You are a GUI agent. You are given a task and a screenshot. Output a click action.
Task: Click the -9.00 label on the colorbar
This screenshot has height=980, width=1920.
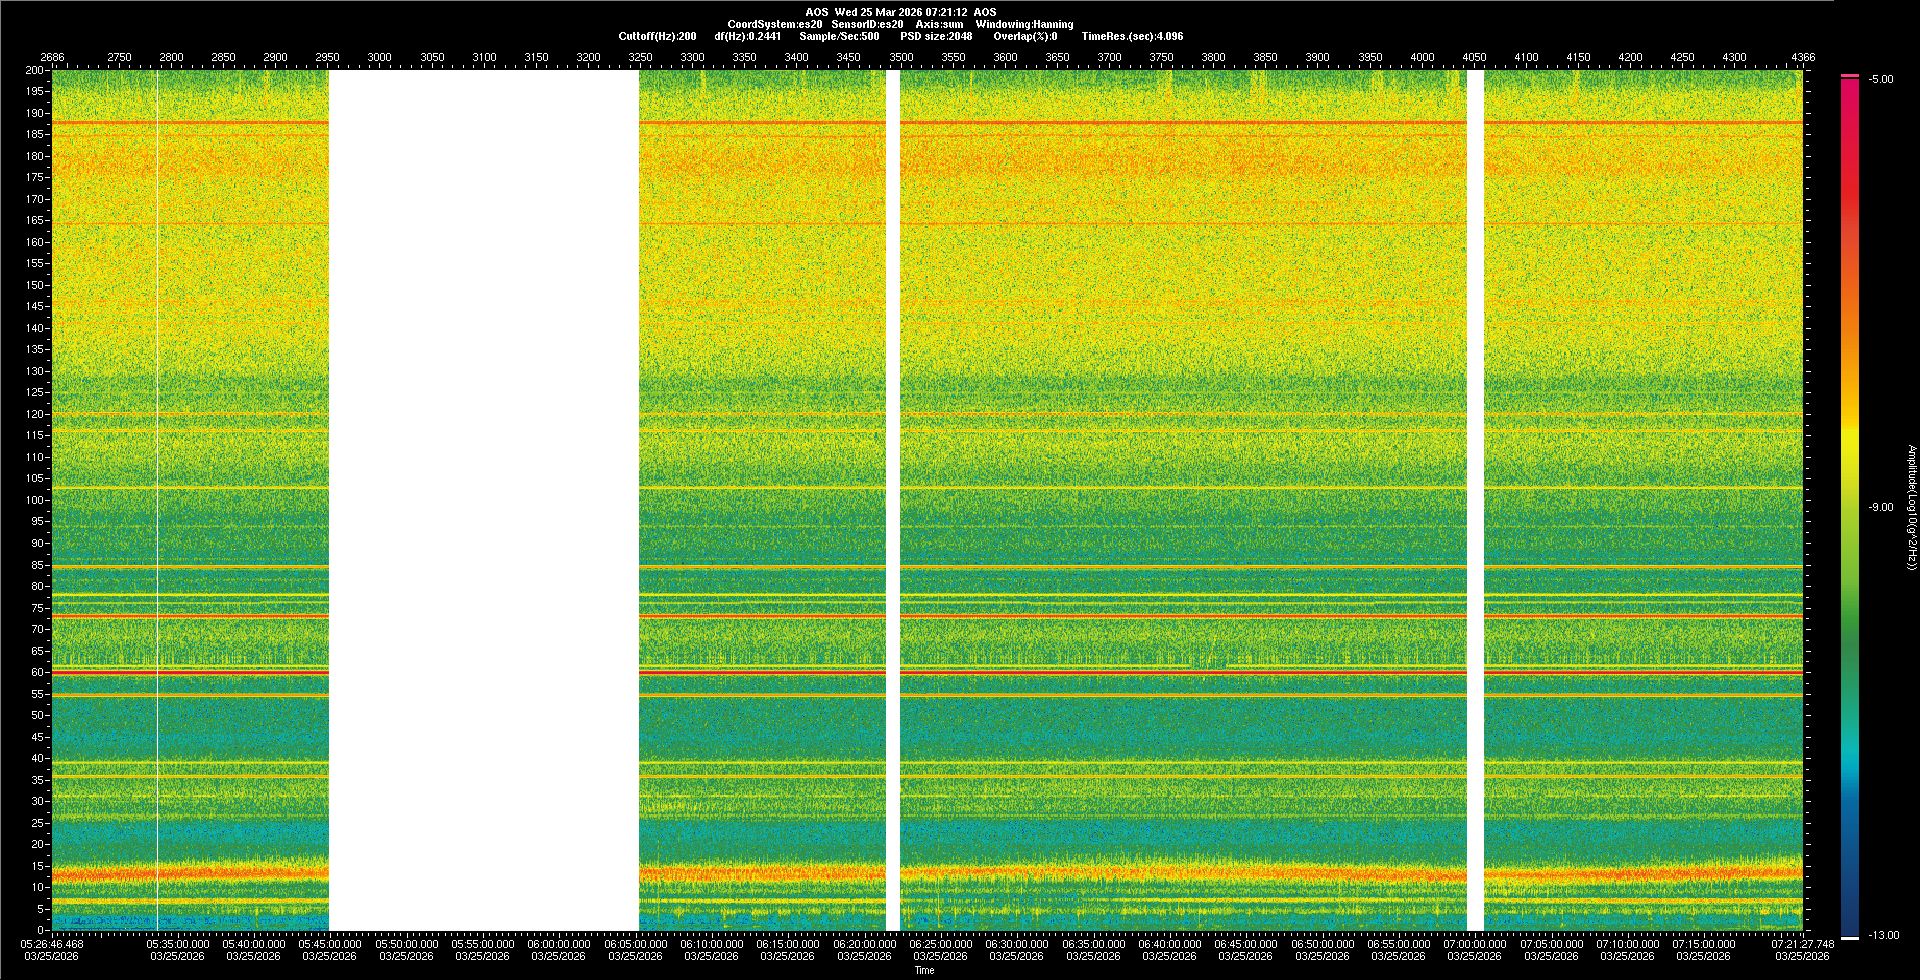pyautogui.click(x=1881, y=507)
